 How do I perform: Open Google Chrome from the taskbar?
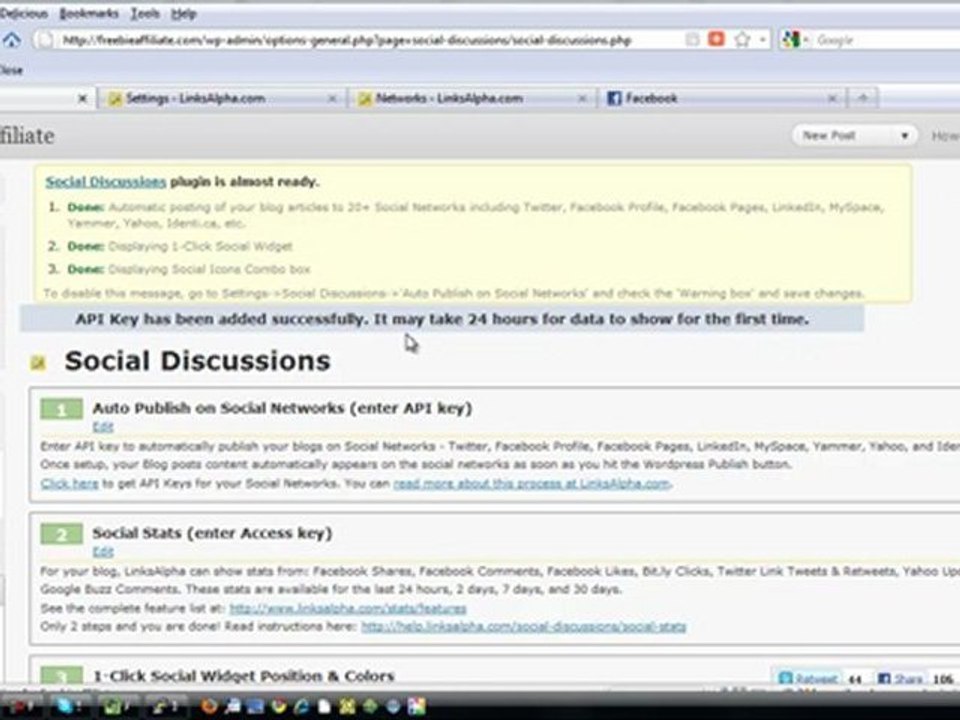[279, 706]
